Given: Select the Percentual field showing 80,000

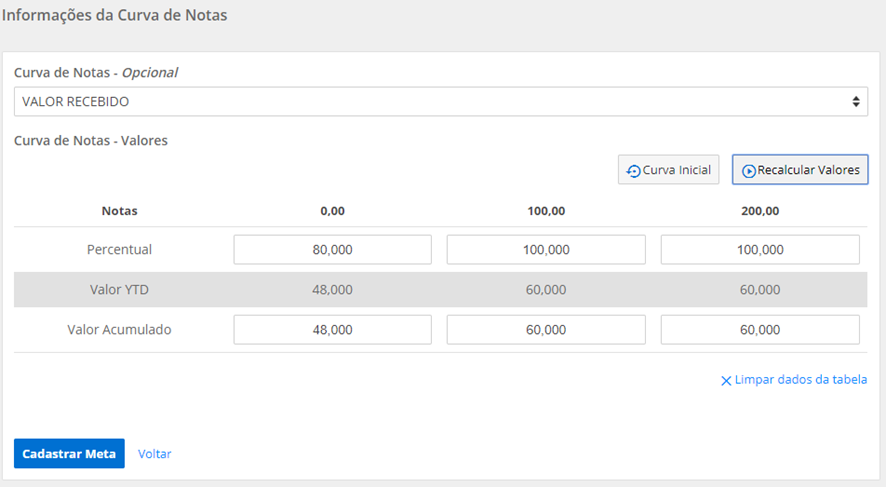Looking at the screenshot, I should 332,250.
